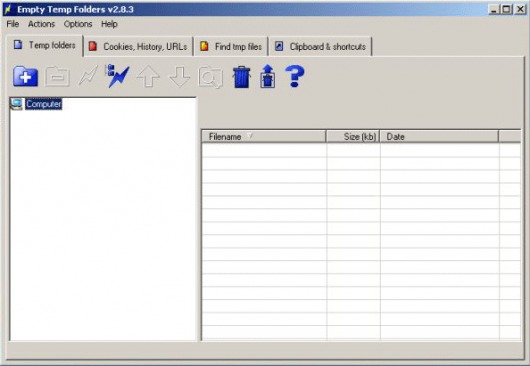
Task: Click the add folder icon with plus
Action: (25, 76)
